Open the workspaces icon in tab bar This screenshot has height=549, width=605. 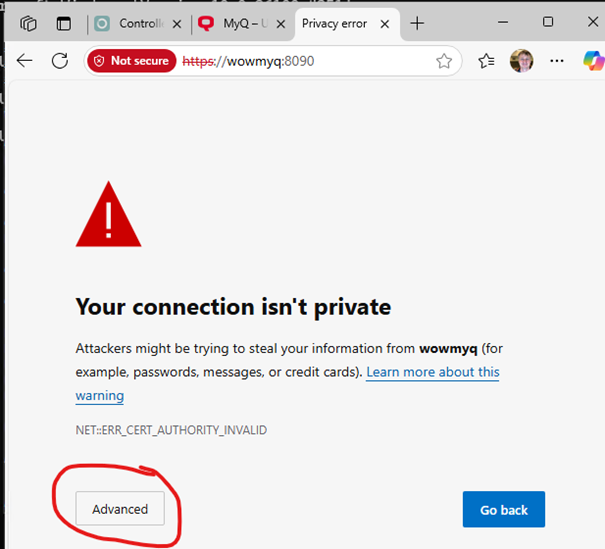pos(29,24)
